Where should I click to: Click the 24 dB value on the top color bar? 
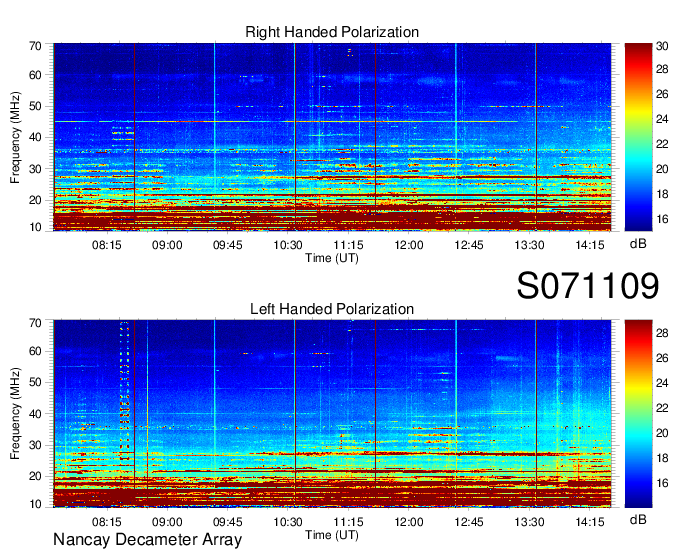pos(662,119)
